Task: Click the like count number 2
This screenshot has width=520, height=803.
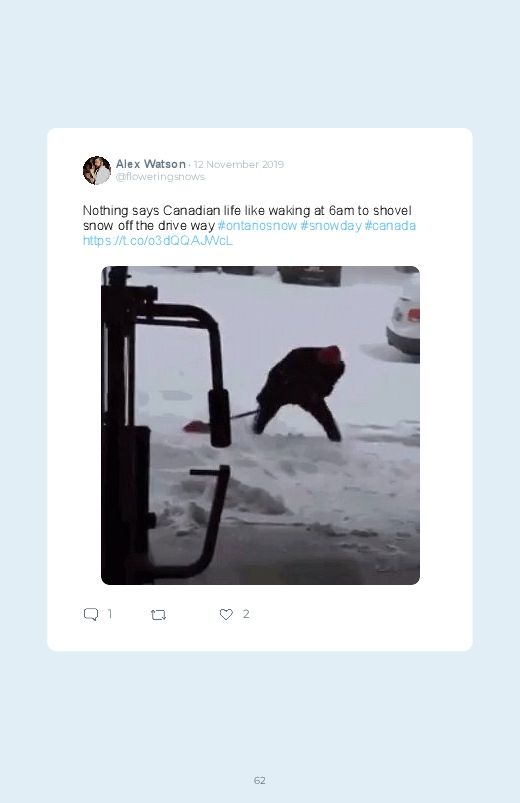Action: click(246, 614)
